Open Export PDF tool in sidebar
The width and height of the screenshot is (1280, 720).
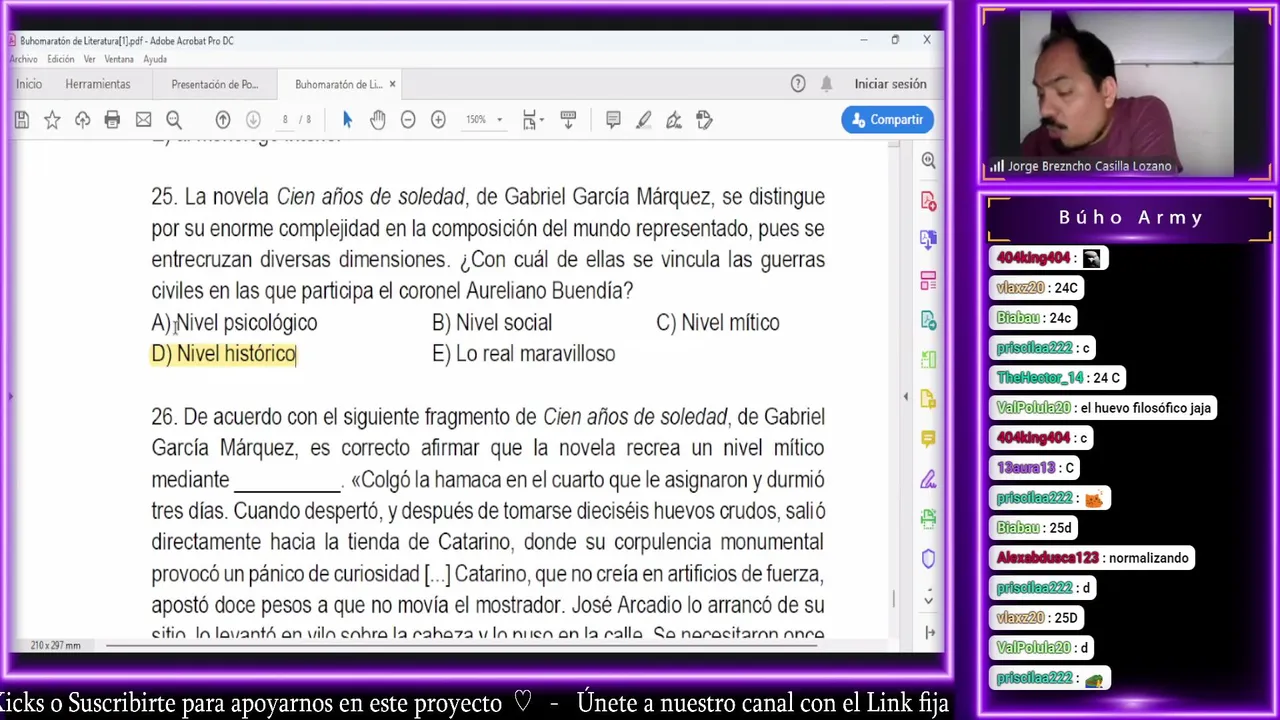coord(928,240)
